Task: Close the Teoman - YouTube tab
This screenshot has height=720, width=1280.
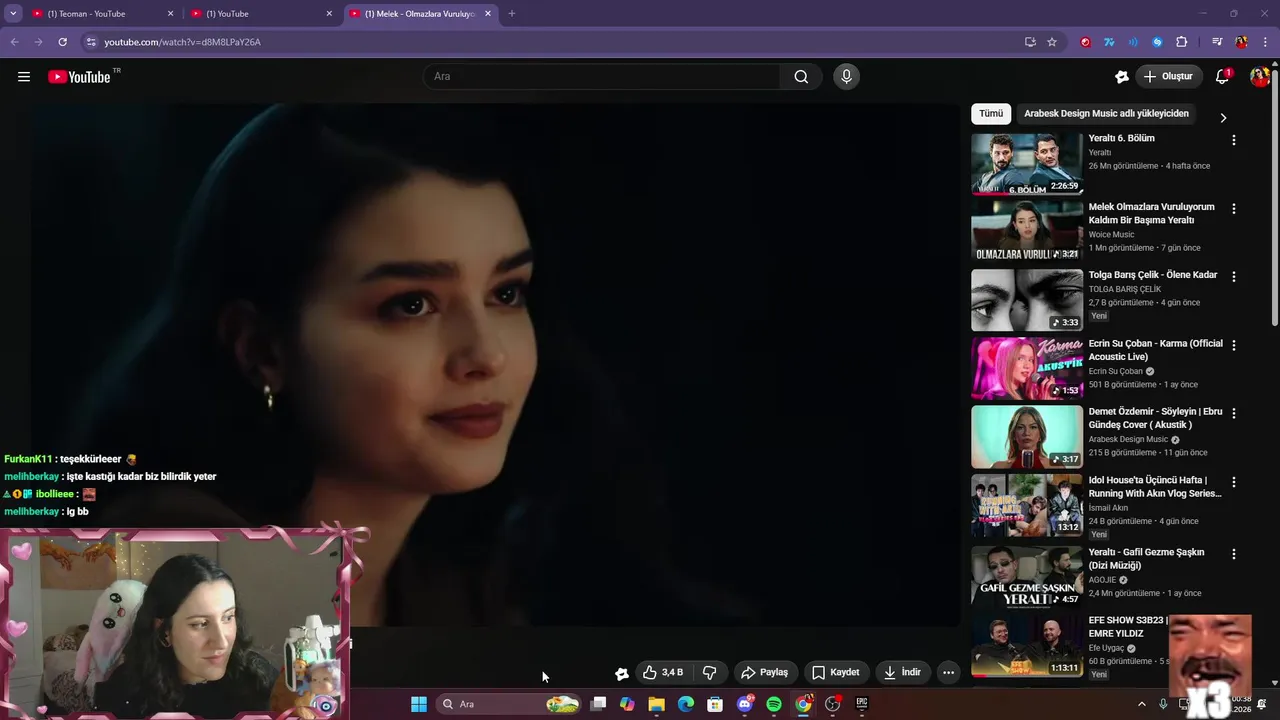Action: coord(170,14)
